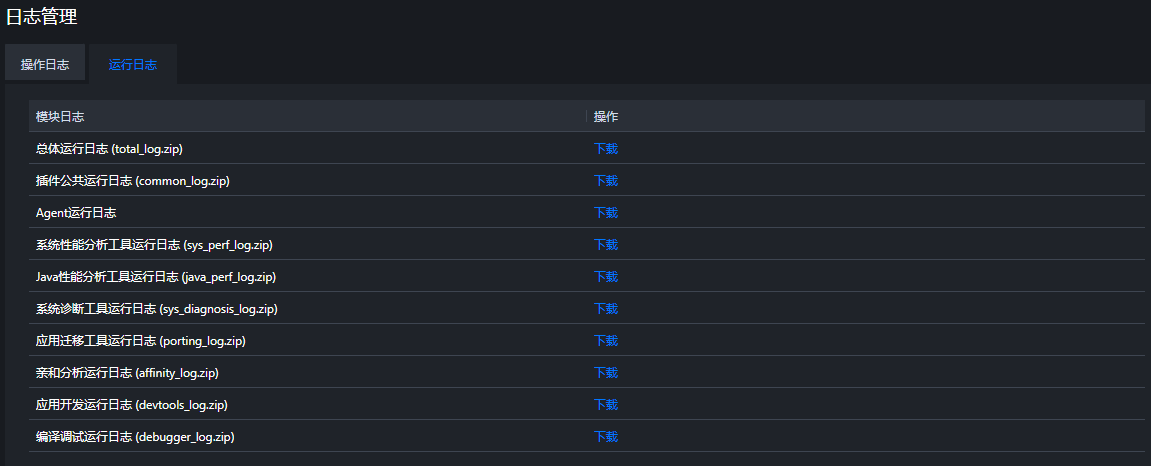
Task: Click the 操作 column header
Action: [606, 117]
